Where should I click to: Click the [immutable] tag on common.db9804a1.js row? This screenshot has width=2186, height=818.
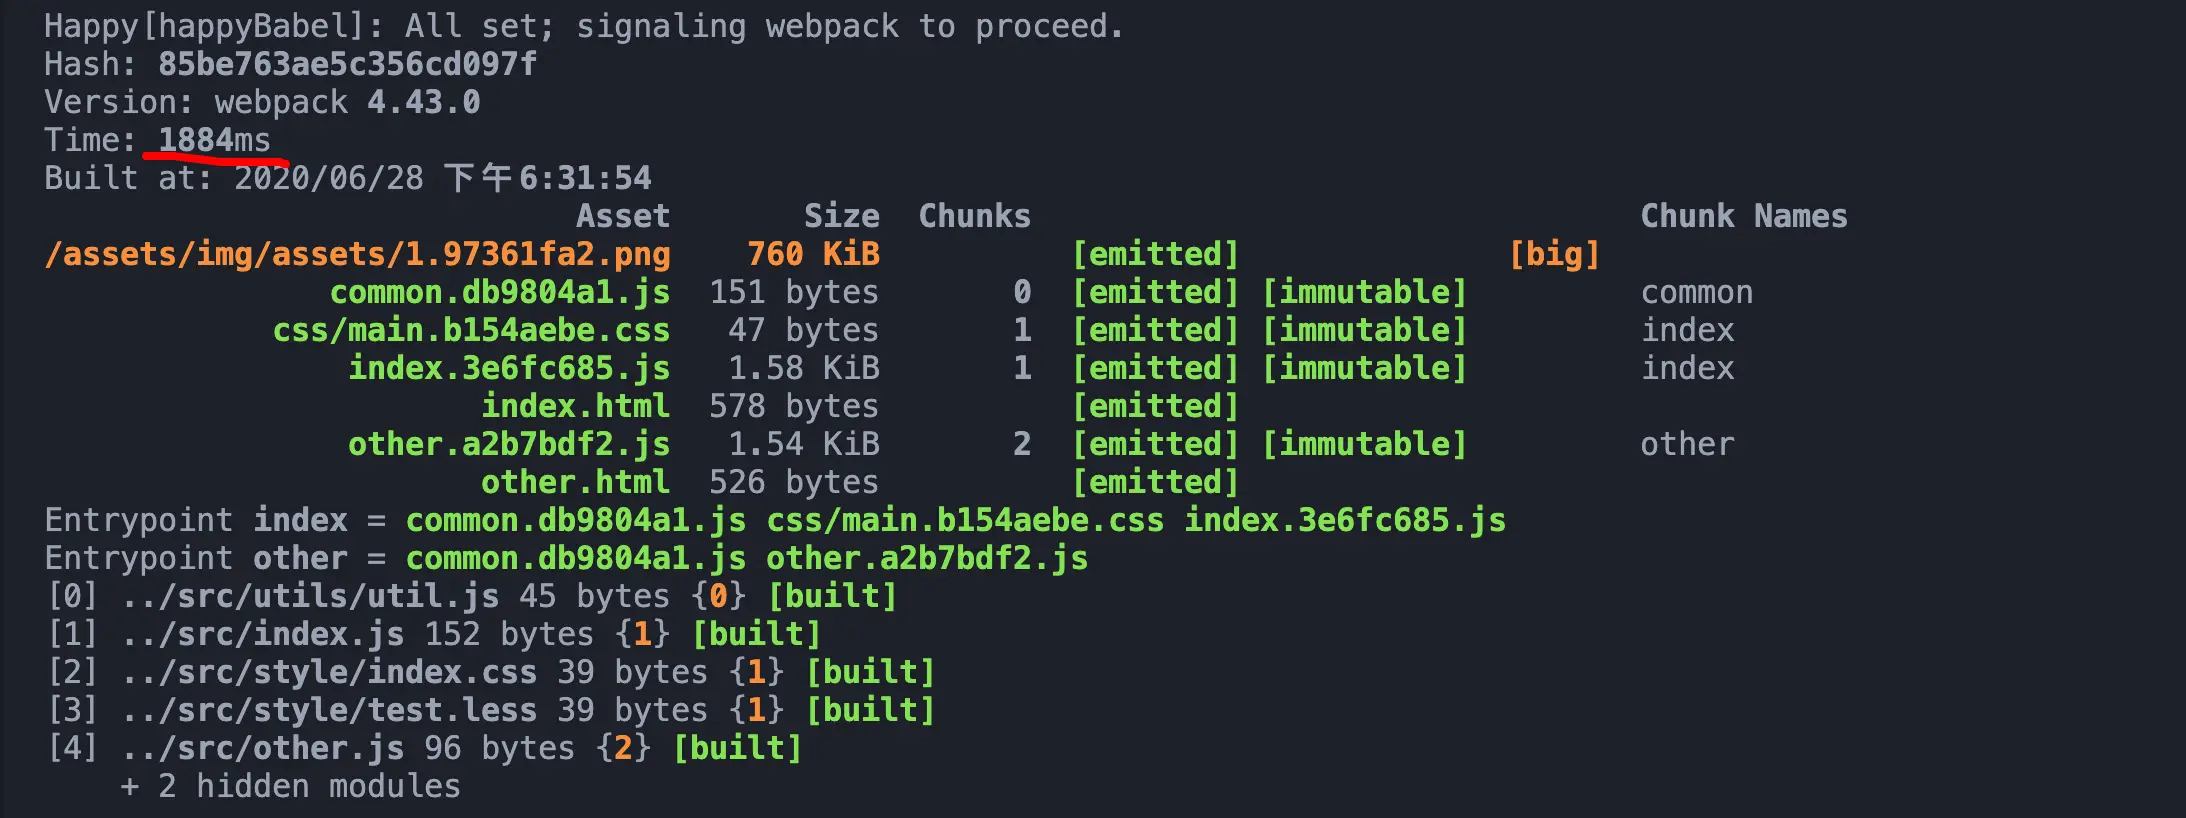click(1364, 292)
